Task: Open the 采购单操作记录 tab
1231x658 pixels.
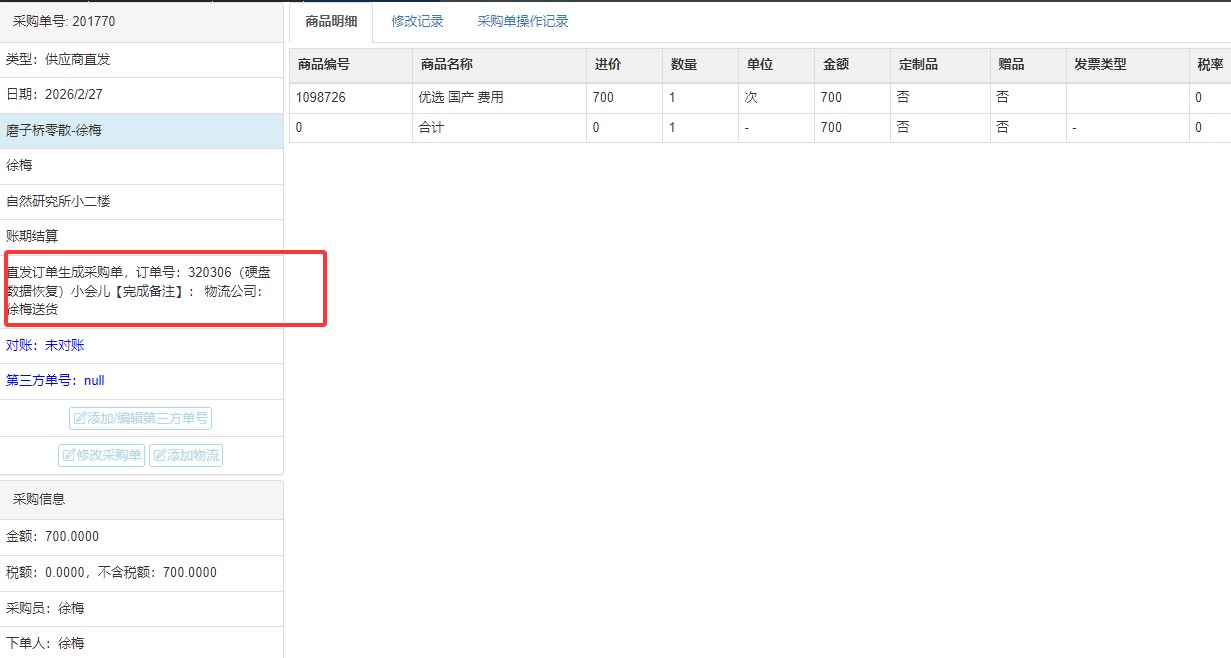Action: click(522, 21)
